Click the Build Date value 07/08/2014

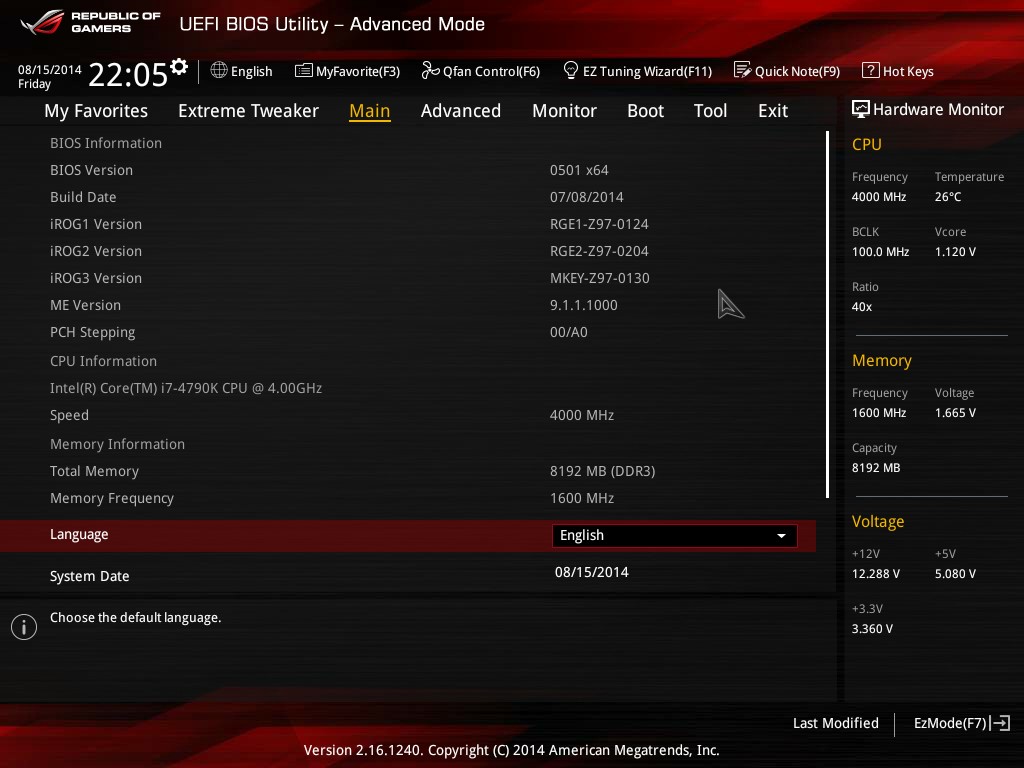tap(586, 197)
